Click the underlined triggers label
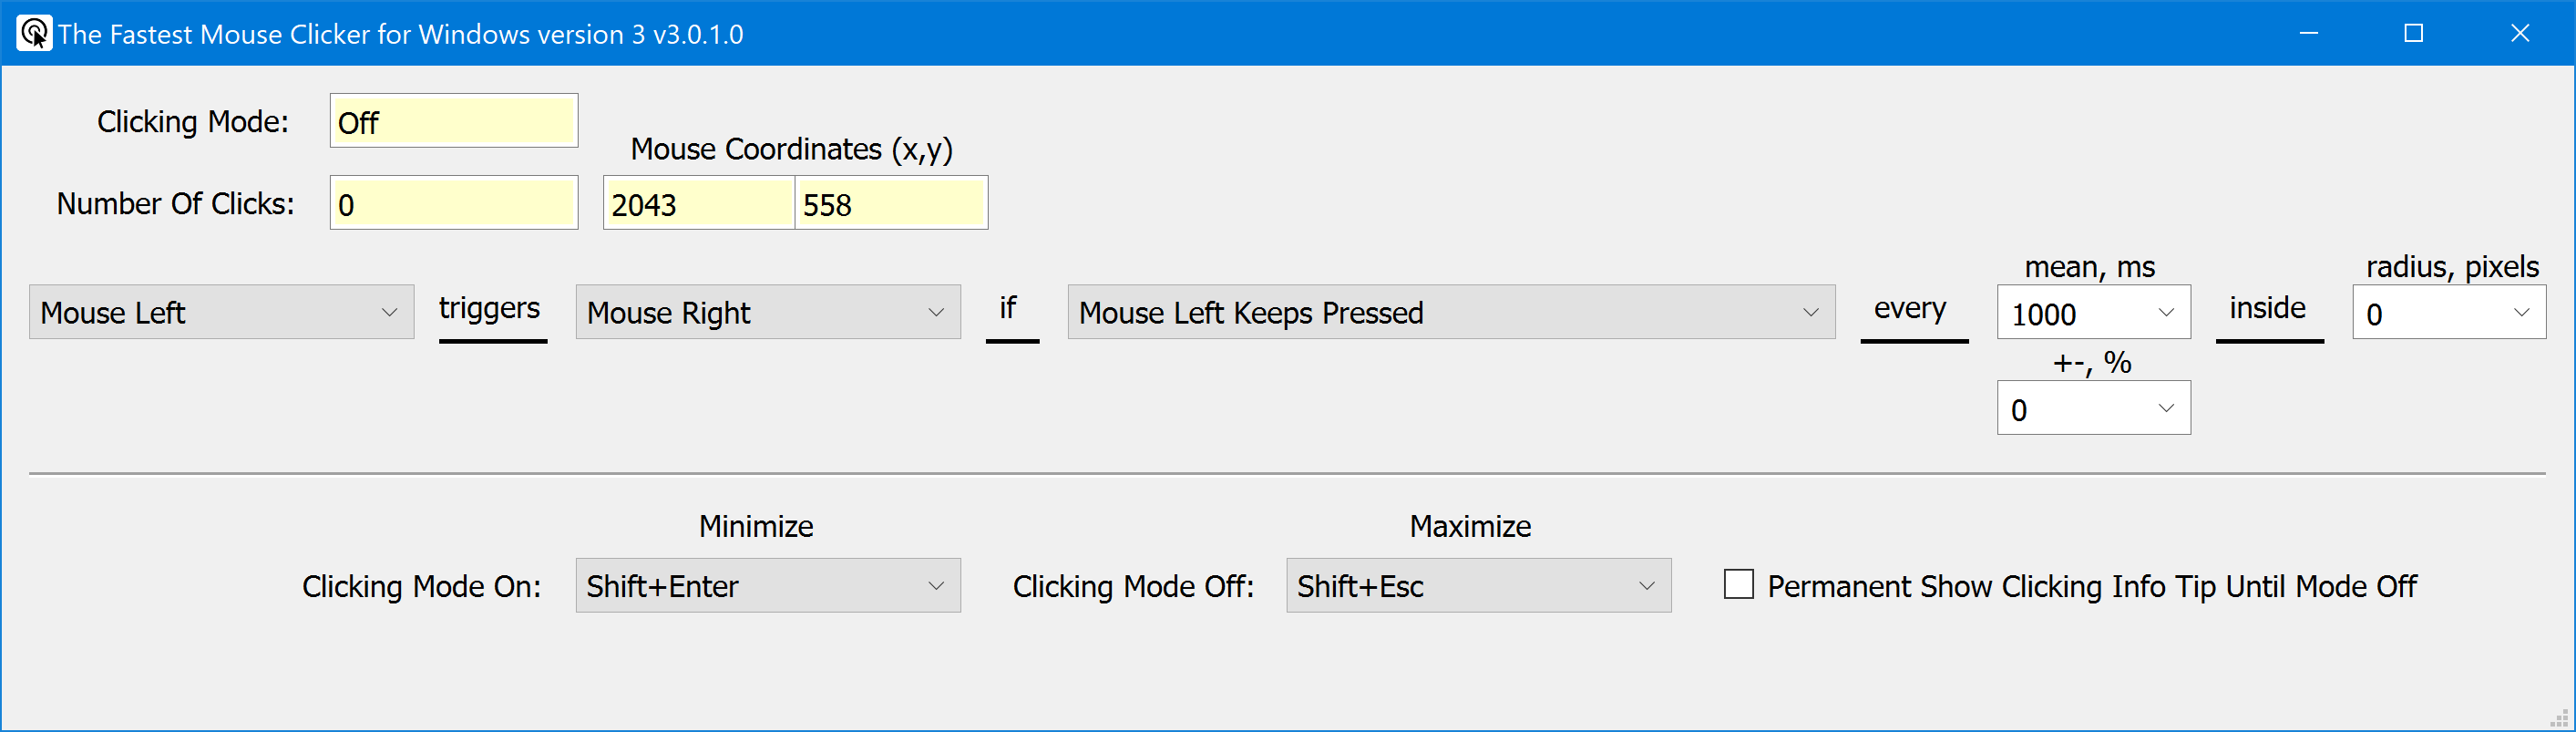The width and height of the screenshot is (2576, 732). coord(490,308)
